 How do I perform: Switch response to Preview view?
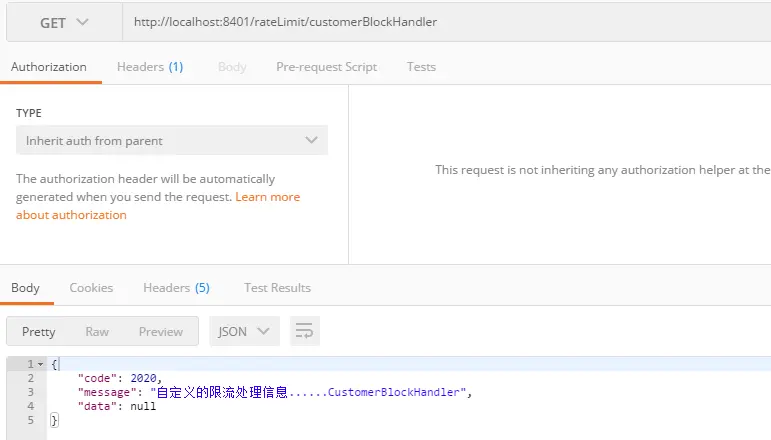tap(161, 332)
